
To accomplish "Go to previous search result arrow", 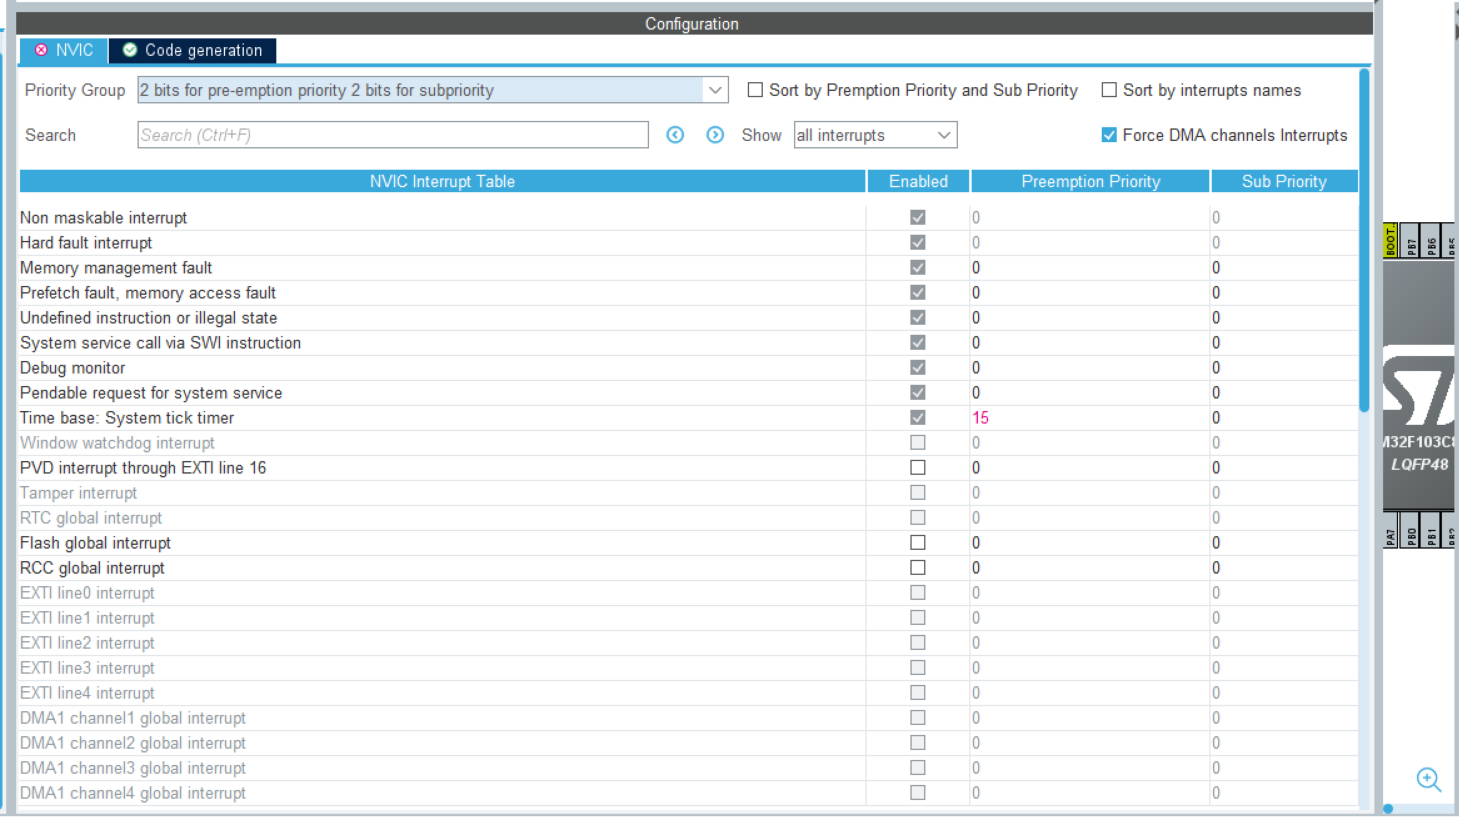I will click(x=675, y=135).
